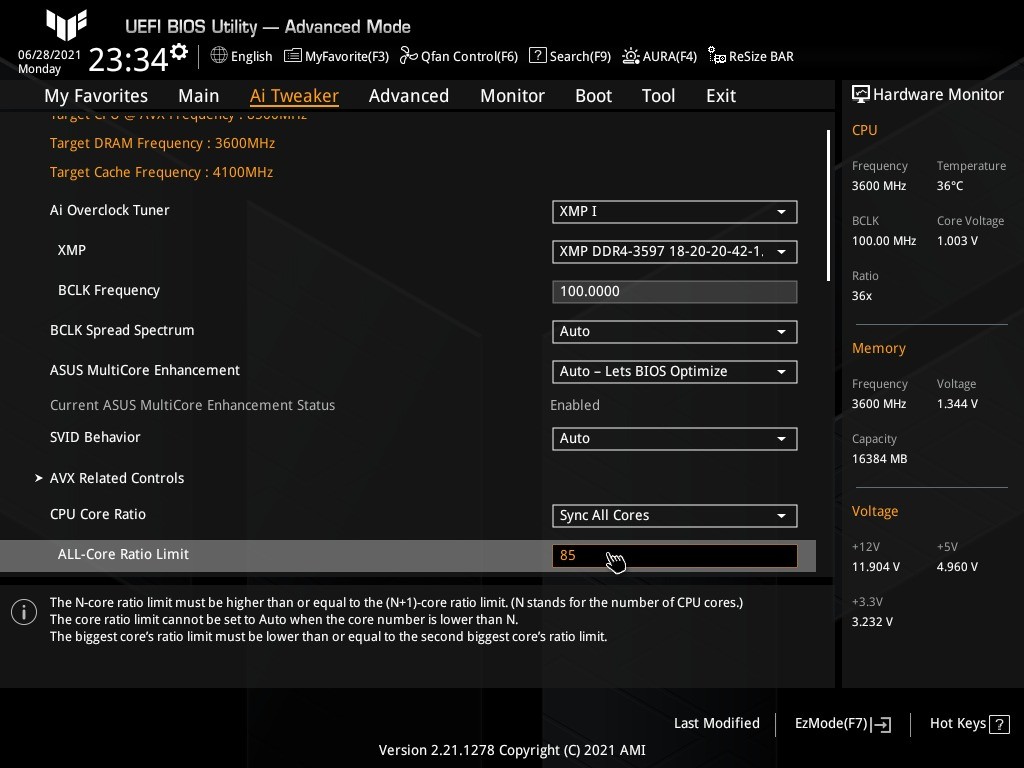Click the globe language icon
The image size is (1024, 768).
219,56
